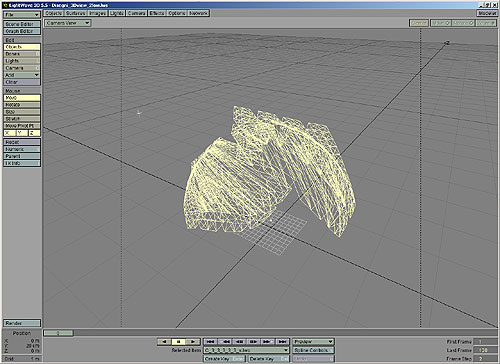
Task: Click the Render button
Action: (x=22, y=323)
